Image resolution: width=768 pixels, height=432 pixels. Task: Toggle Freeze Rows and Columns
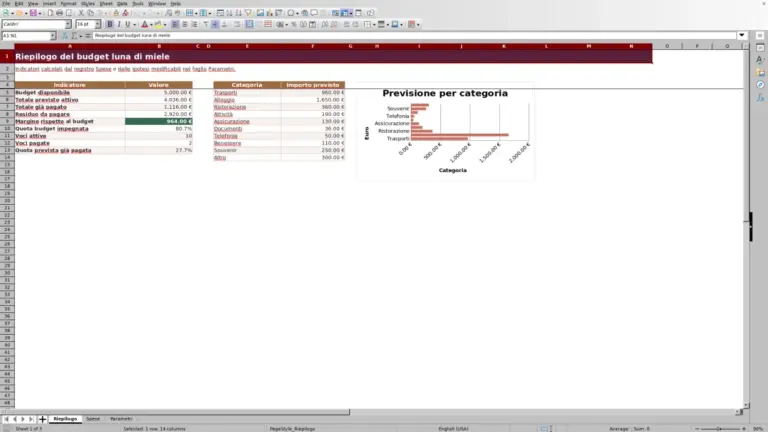click(x=345, y=13)
